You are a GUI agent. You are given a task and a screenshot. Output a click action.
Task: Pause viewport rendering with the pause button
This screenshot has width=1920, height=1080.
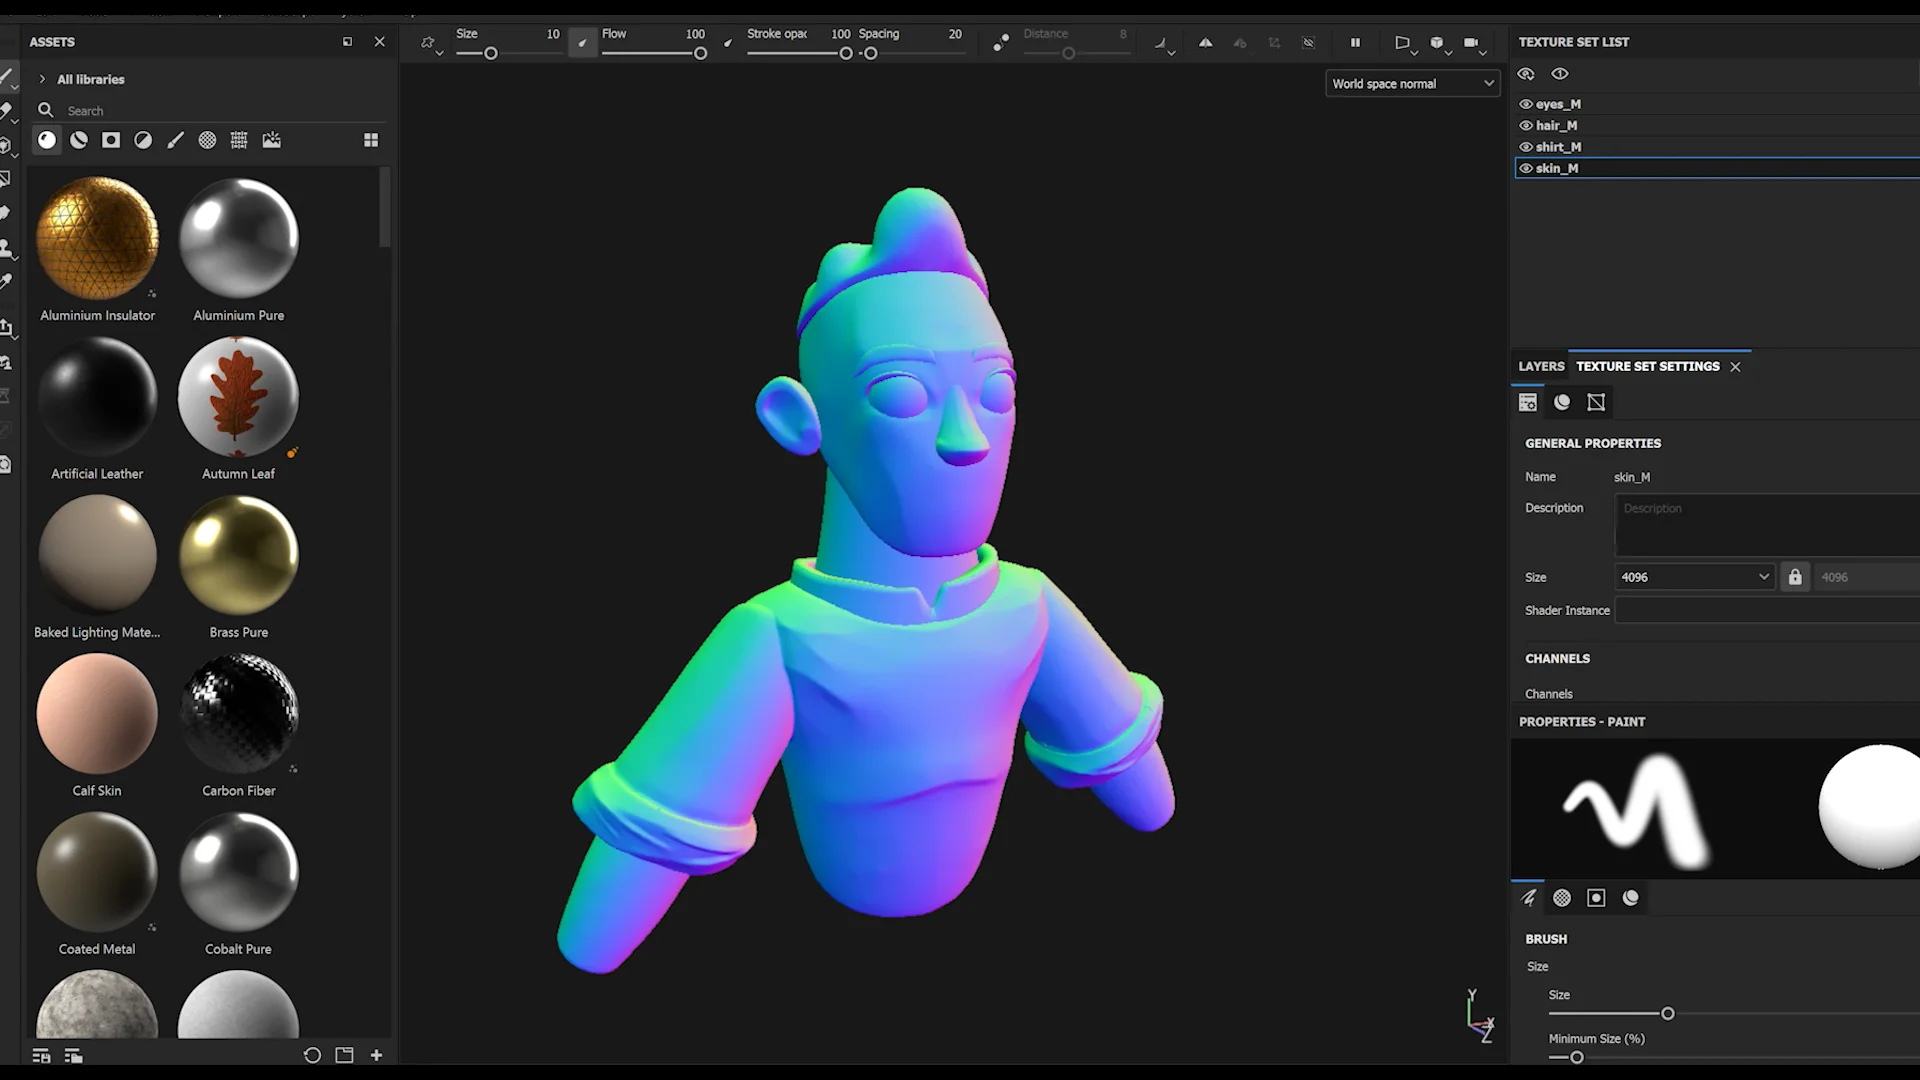tap(1355, 43)
